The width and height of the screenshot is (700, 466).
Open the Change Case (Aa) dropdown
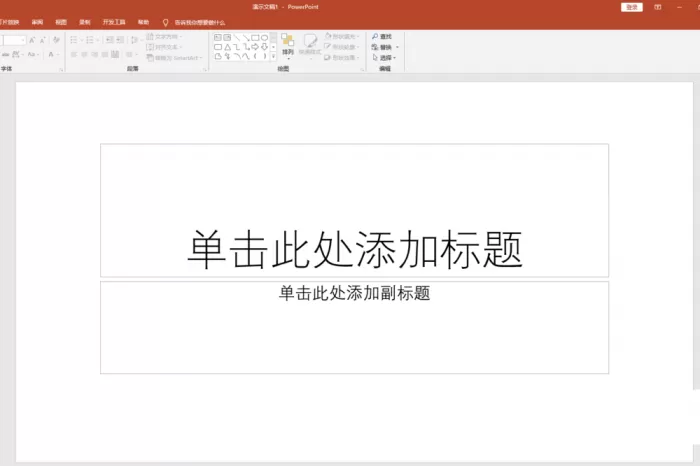click(33, 54)
